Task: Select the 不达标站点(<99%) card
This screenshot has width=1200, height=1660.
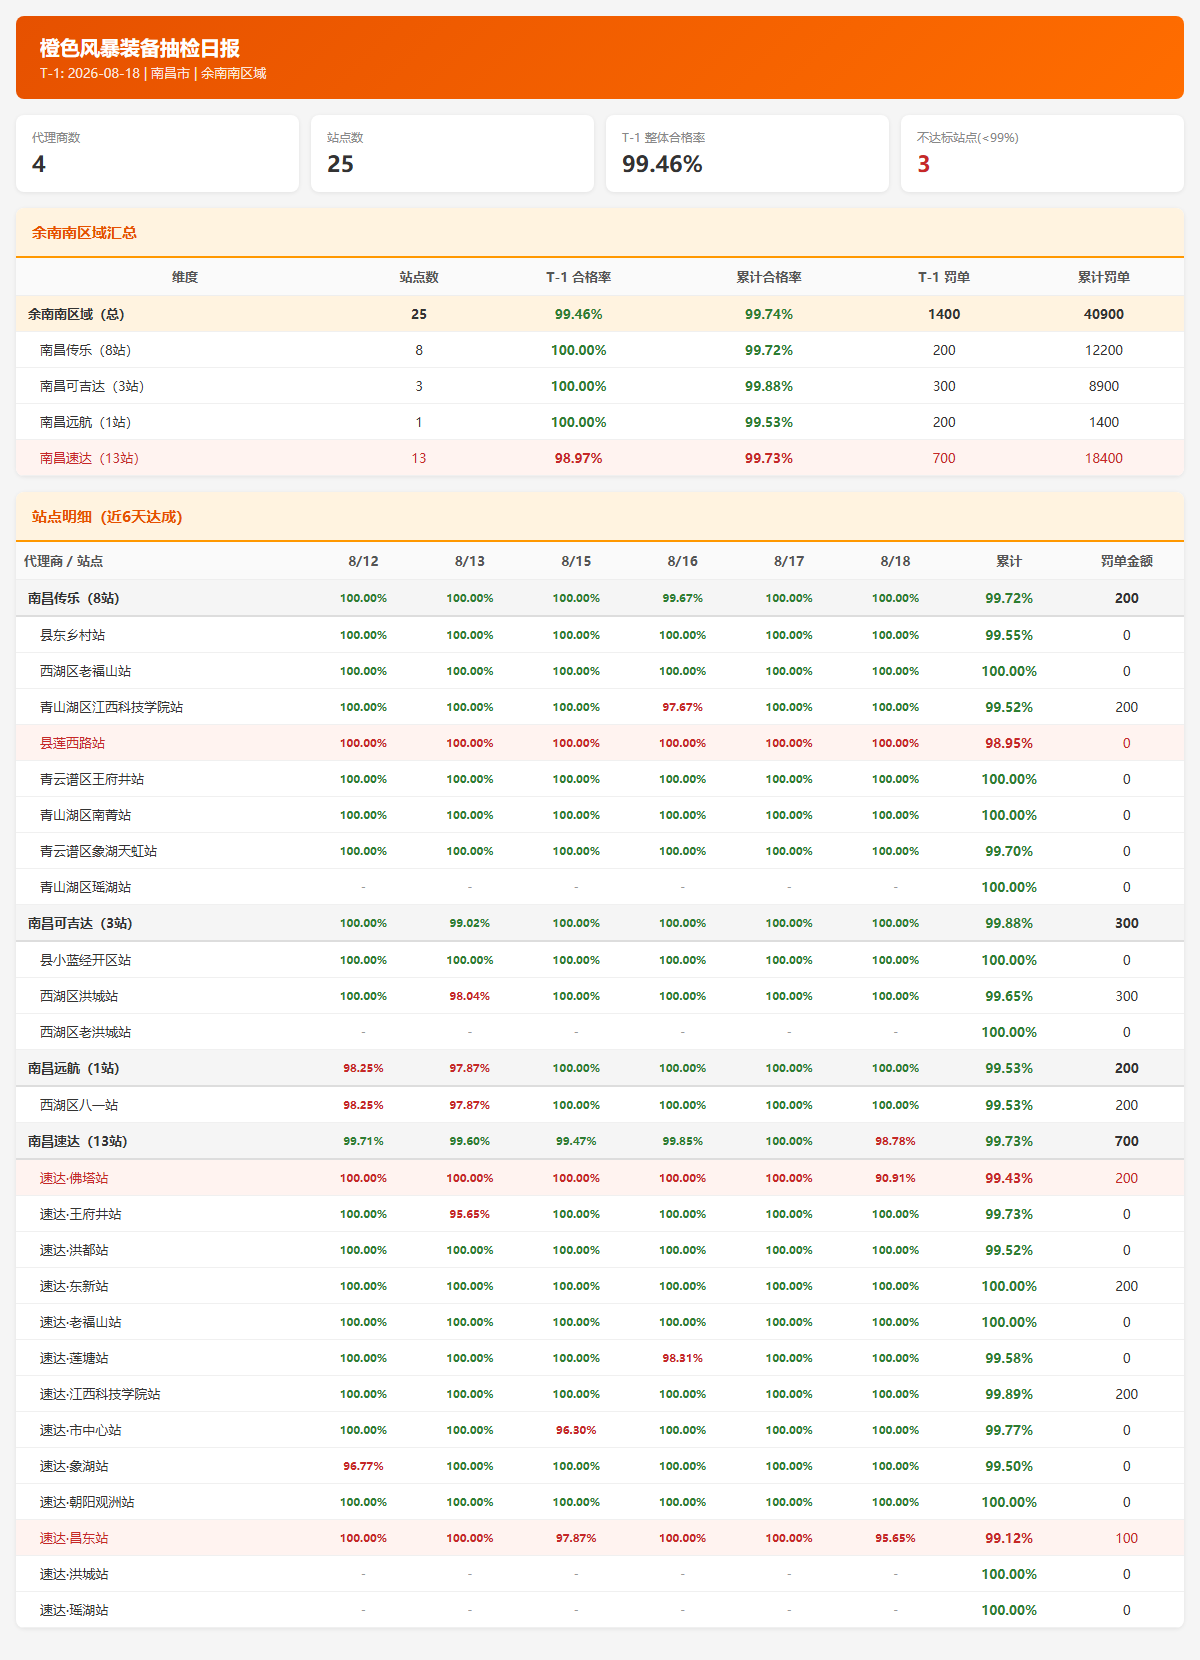Action: [1042, 153]
